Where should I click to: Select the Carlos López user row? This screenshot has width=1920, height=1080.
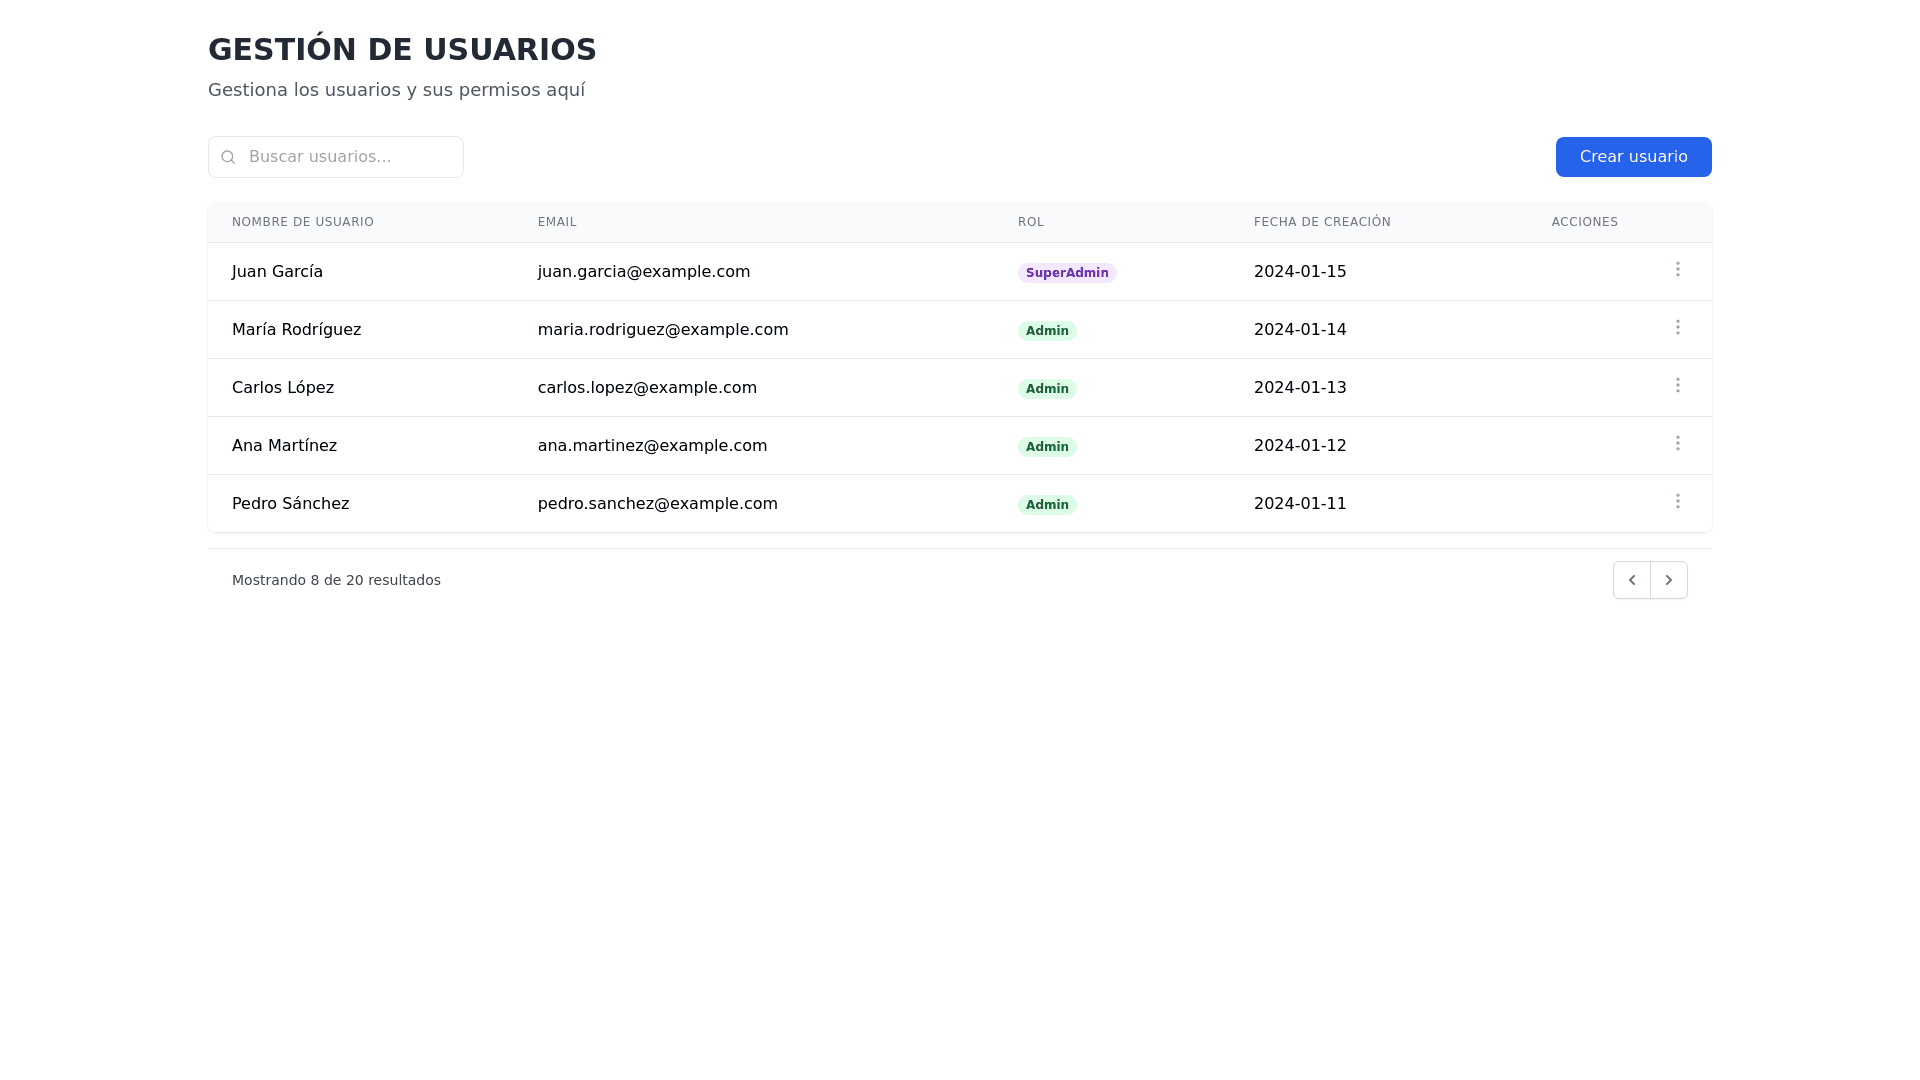point(283,388)
